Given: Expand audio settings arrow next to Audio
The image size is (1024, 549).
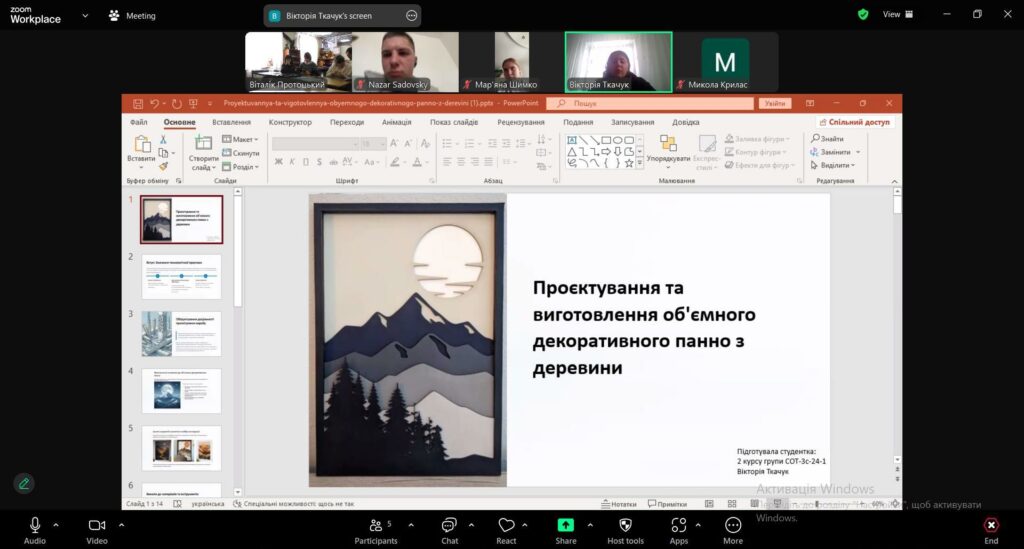Looking at the screenshot, I should click(55, 524).
